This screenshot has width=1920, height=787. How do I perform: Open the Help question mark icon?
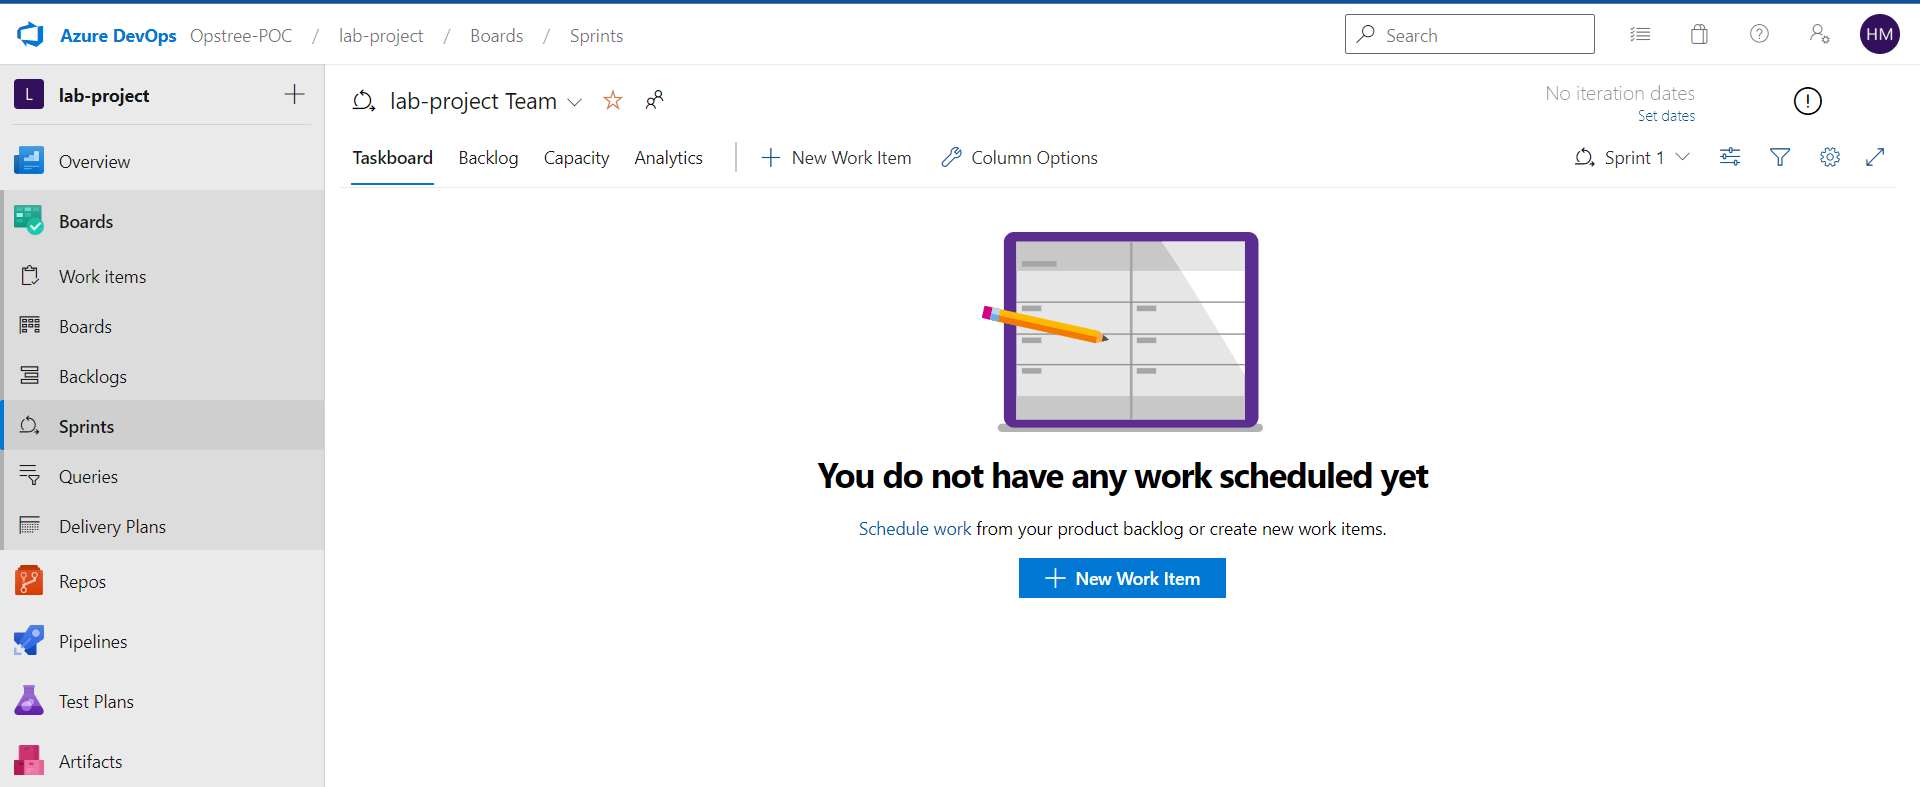[1759, 34]
